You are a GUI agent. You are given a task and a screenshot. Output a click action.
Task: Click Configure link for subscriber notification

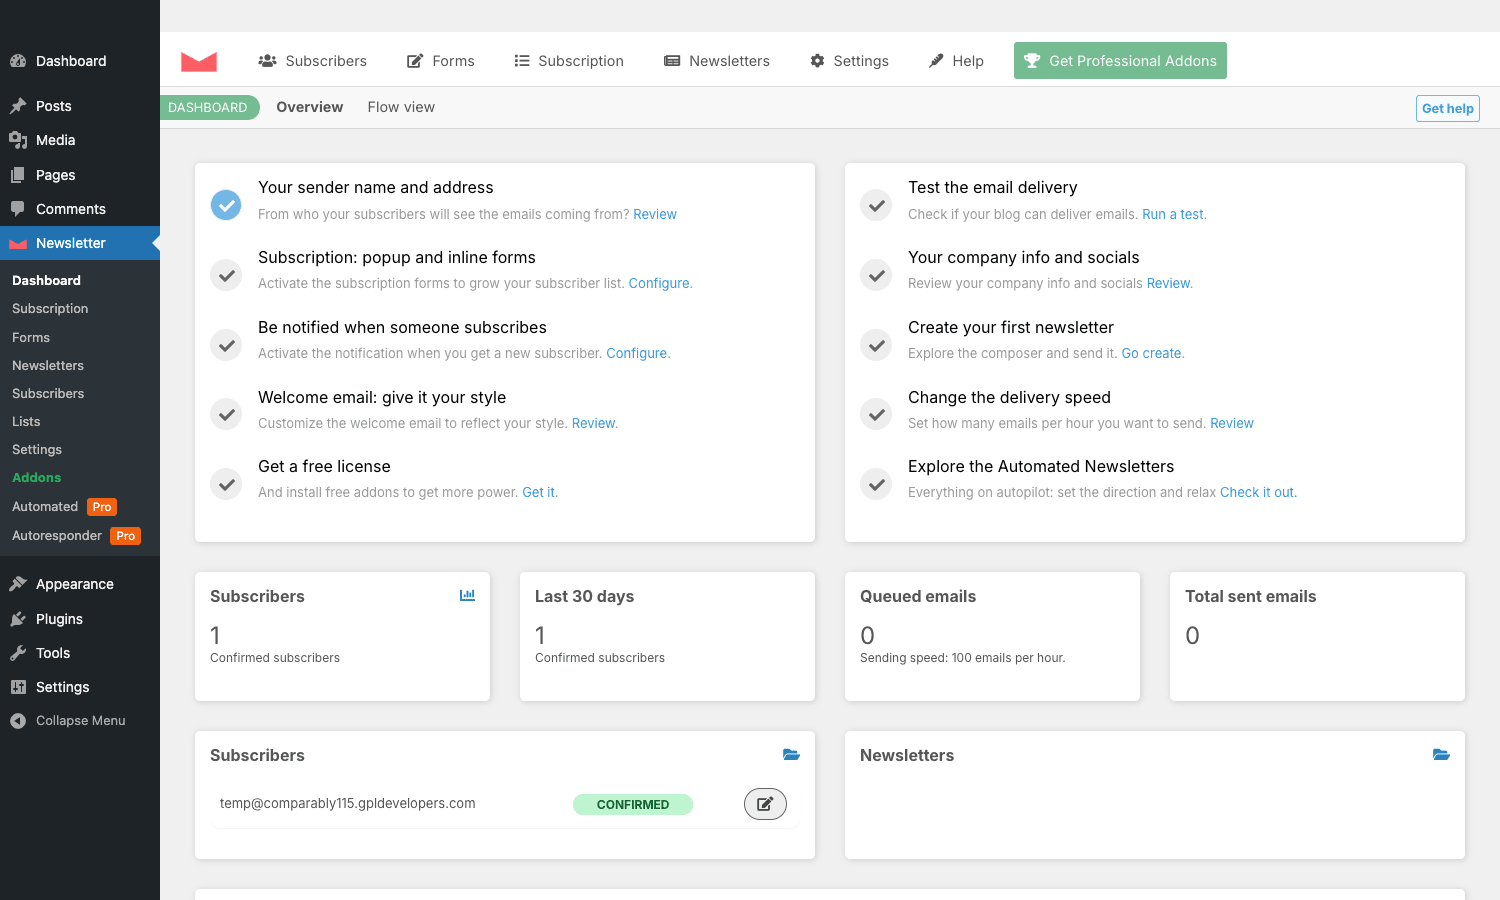637,353
